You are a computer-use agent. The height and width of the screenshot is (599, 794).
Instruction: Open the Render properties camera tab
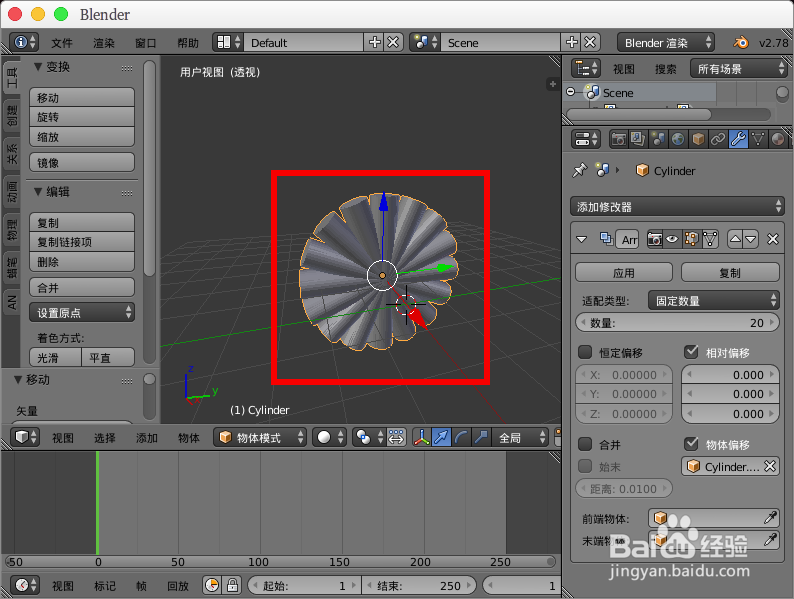pos(618,139)
